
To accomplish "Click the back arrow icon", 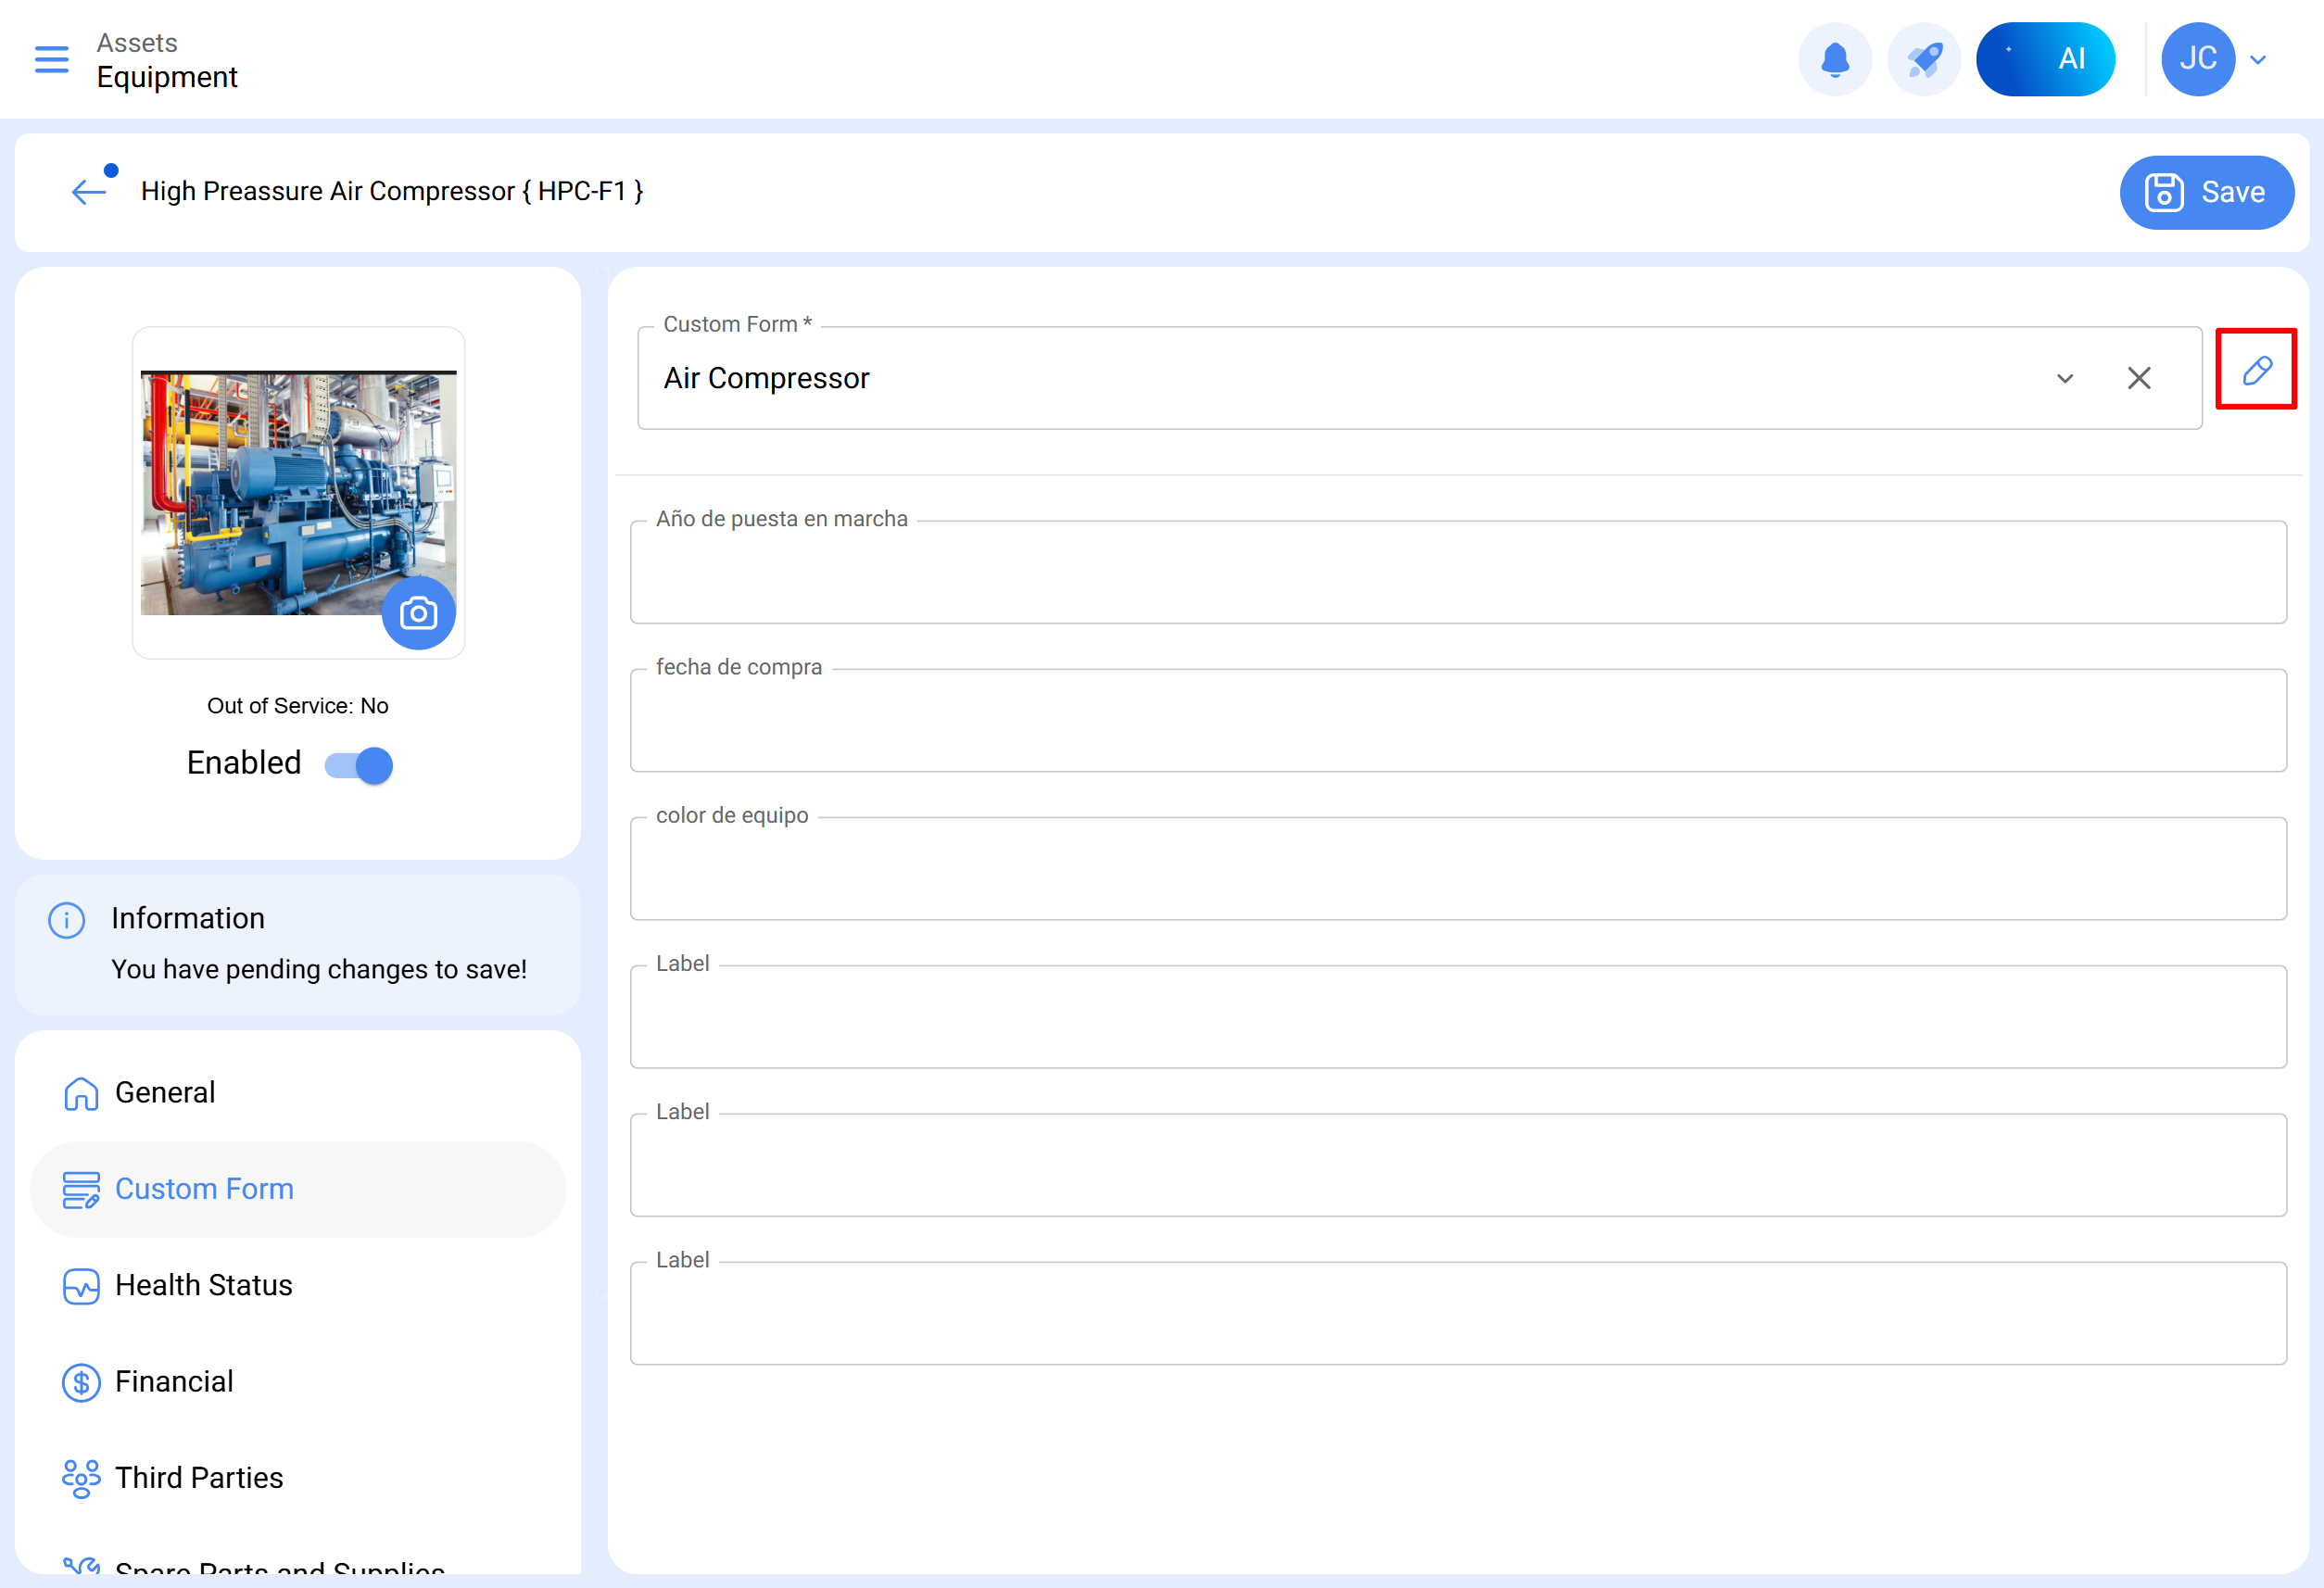I will point(89,191).
